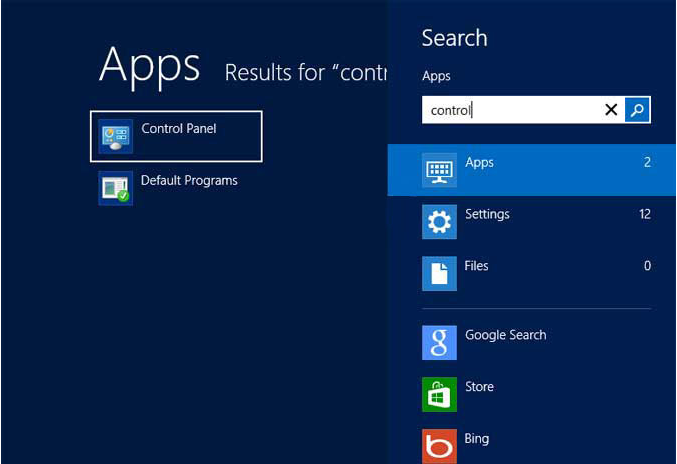Select the Default Programs label

(x=189, y=180)
